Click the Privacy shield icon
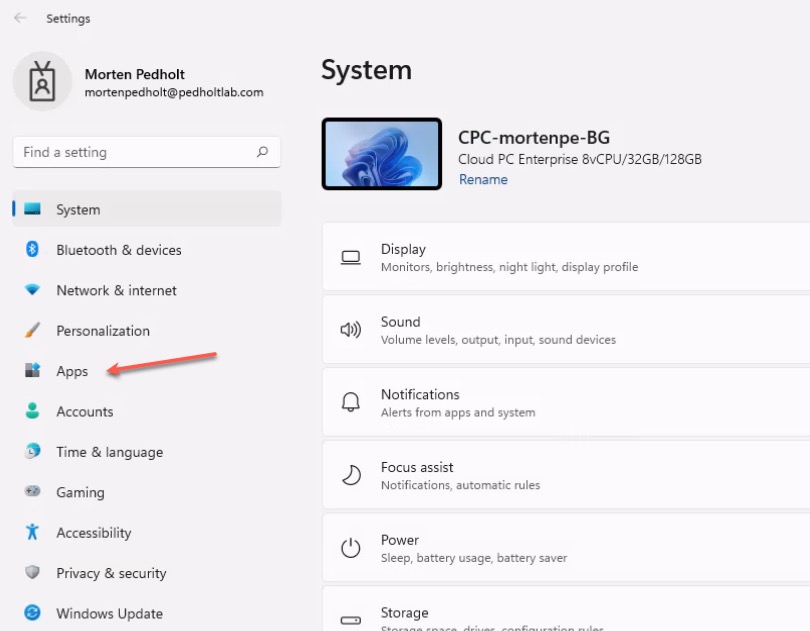The image size is (810, 631). 32,572
